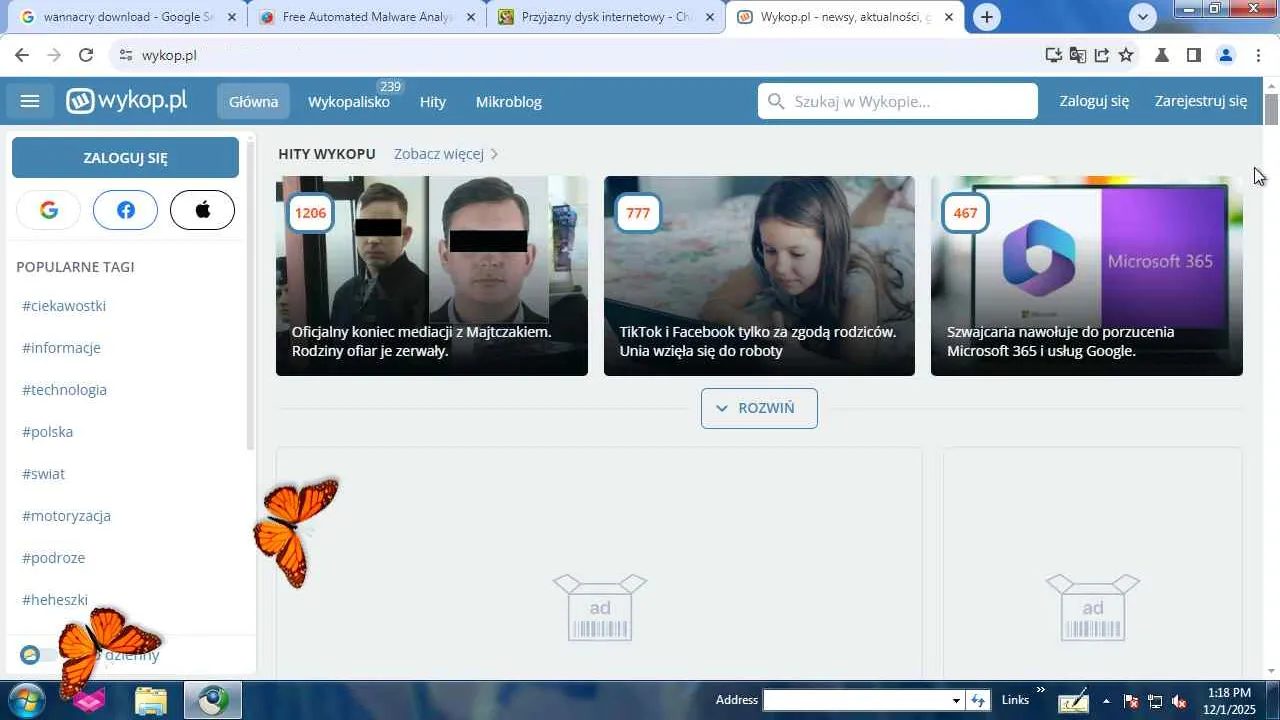Open the tablet input panel pen icon
1280x720 pixels.
point(1073,701)
